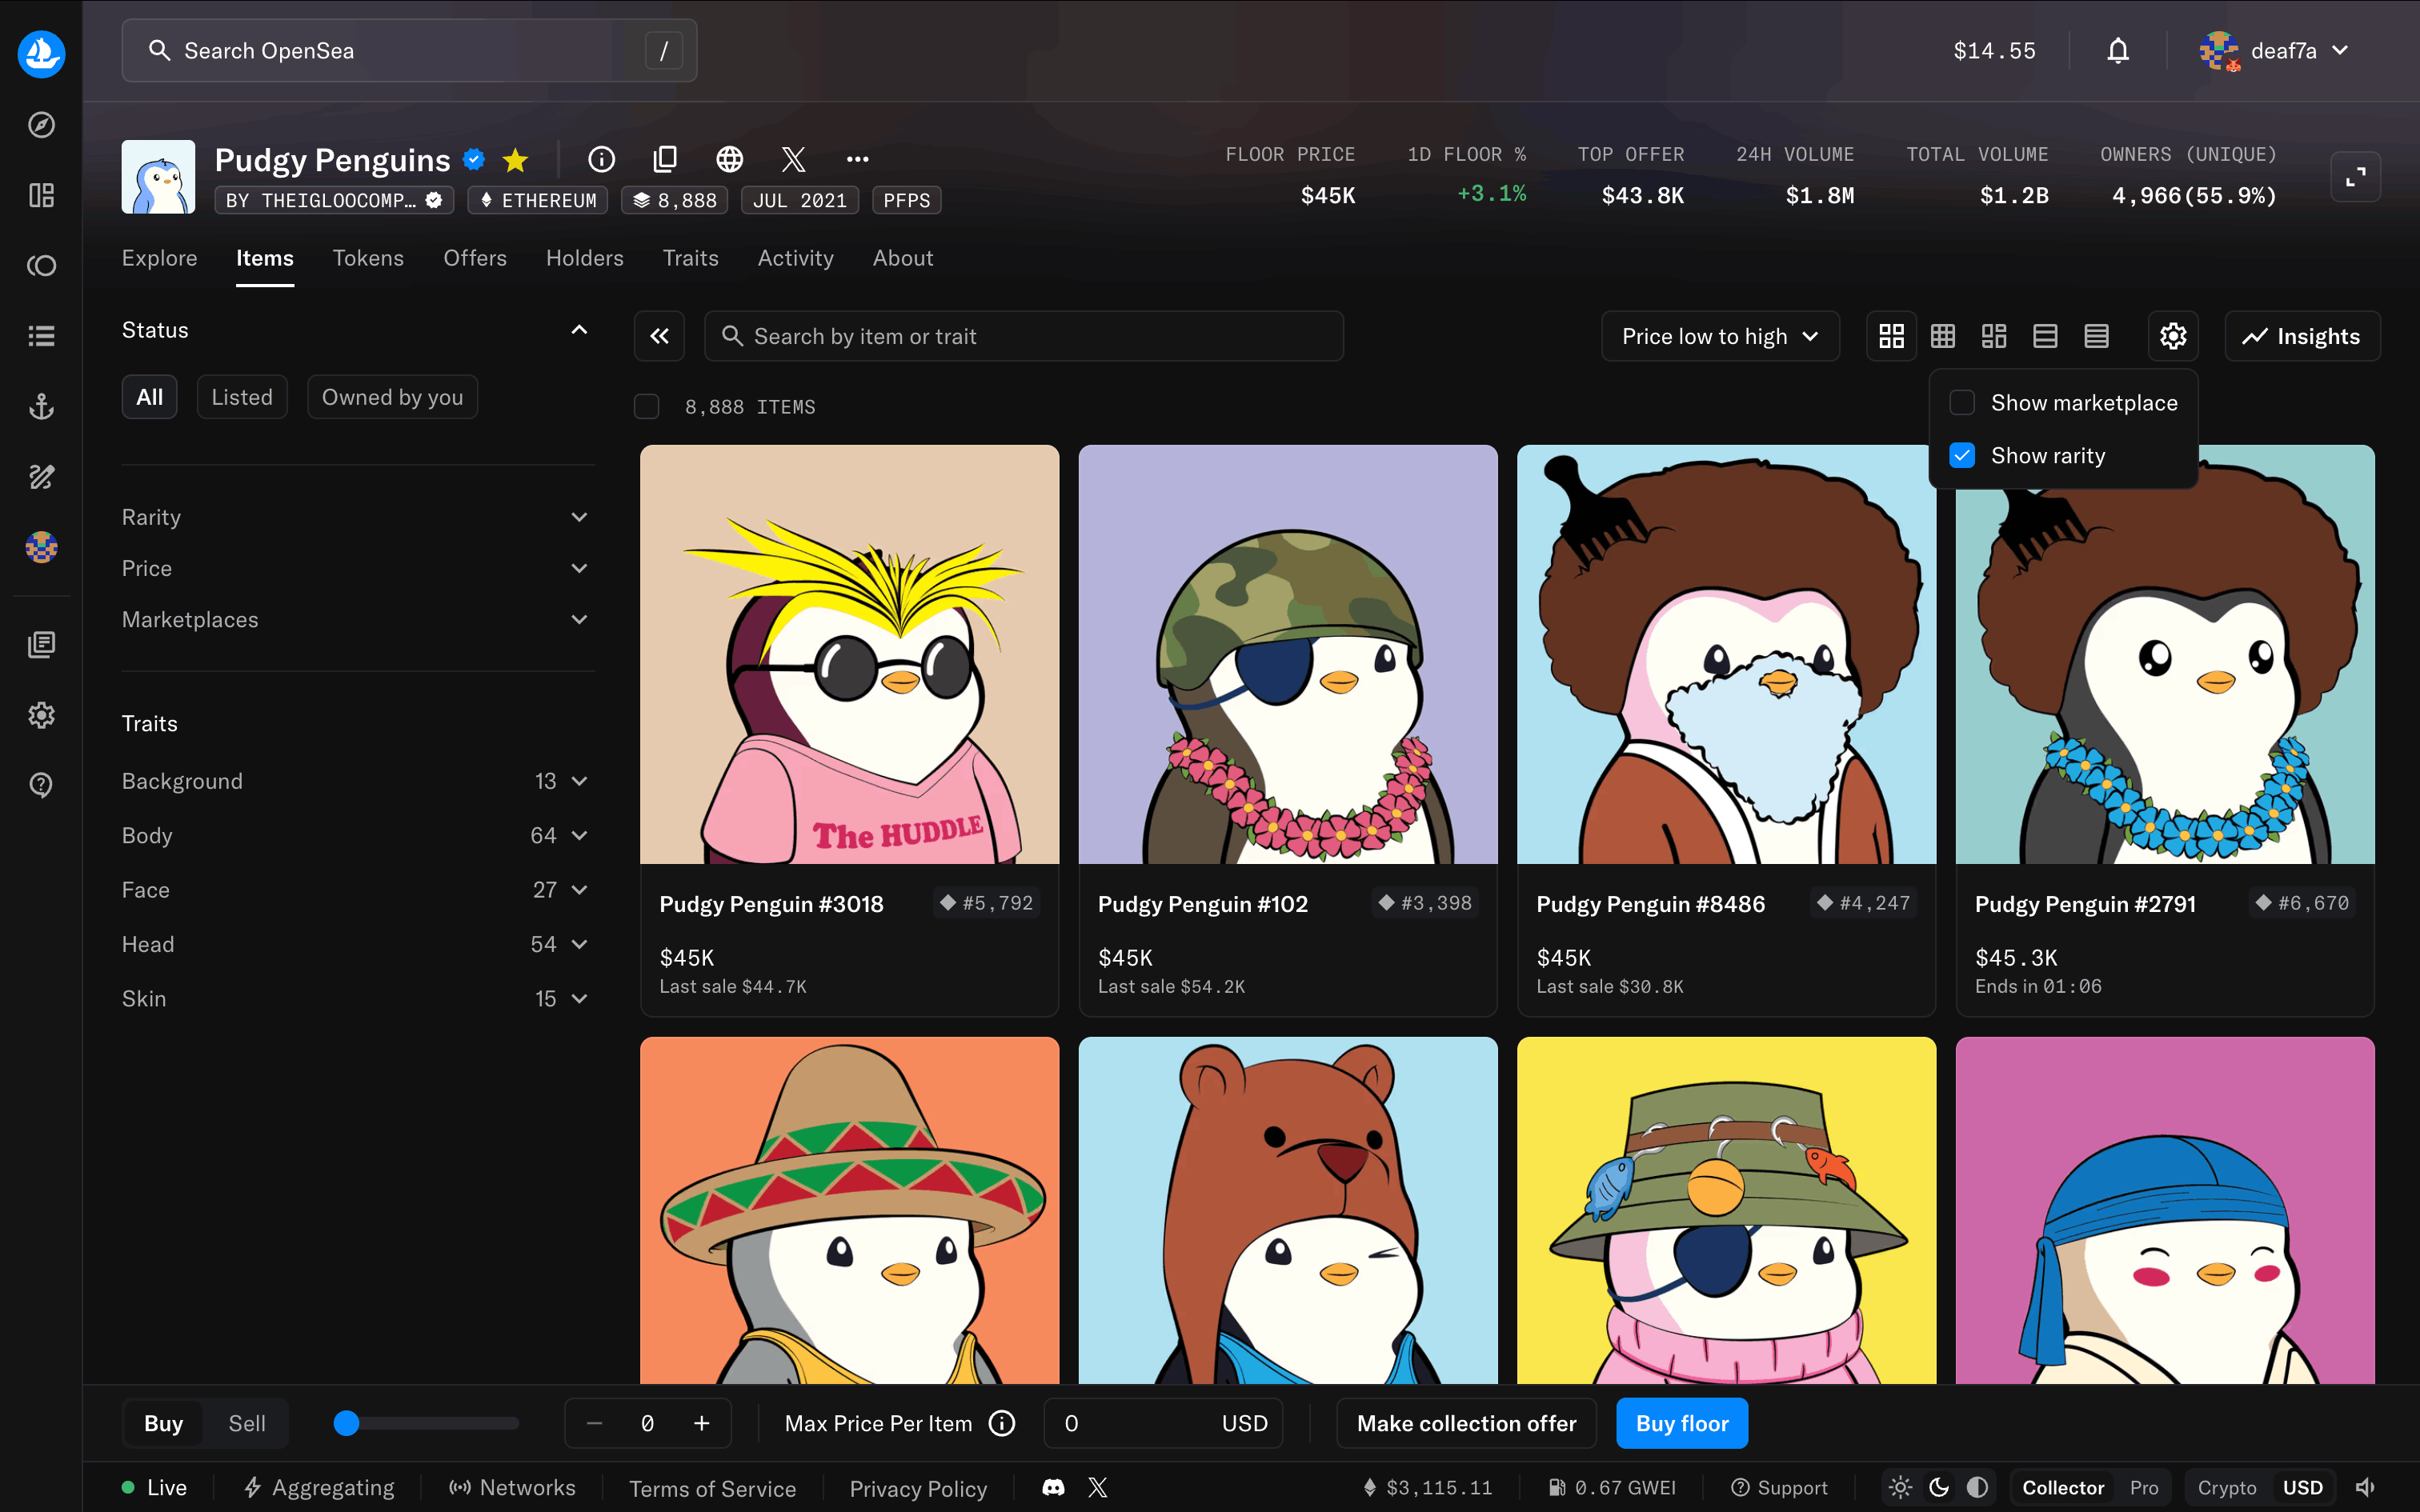Open the Discord icon in the footer
This screenshot has width=2420, height=1512.
[x=1053, y=1487]
